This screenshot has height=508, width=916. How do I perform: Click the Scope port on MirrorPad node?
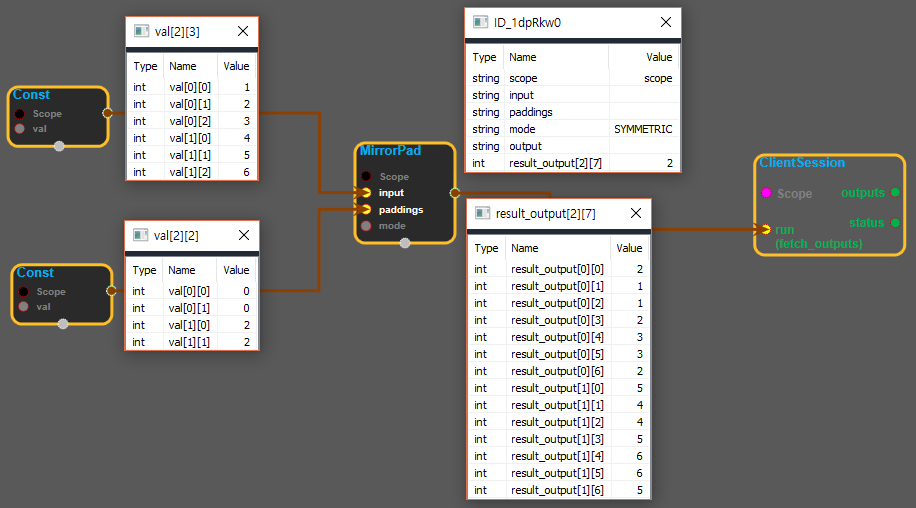(x=367, y=176)
